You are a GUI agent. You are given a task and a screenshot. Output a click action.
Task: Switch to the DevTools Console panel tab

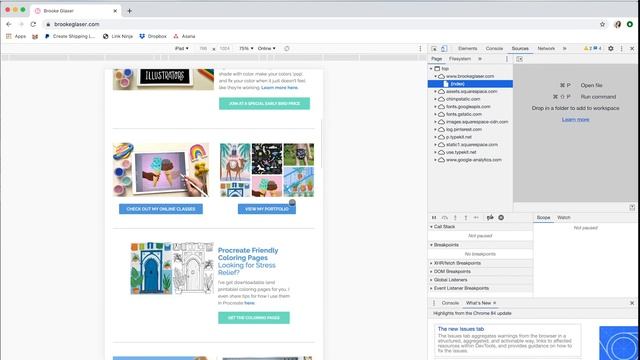(494, 48)
